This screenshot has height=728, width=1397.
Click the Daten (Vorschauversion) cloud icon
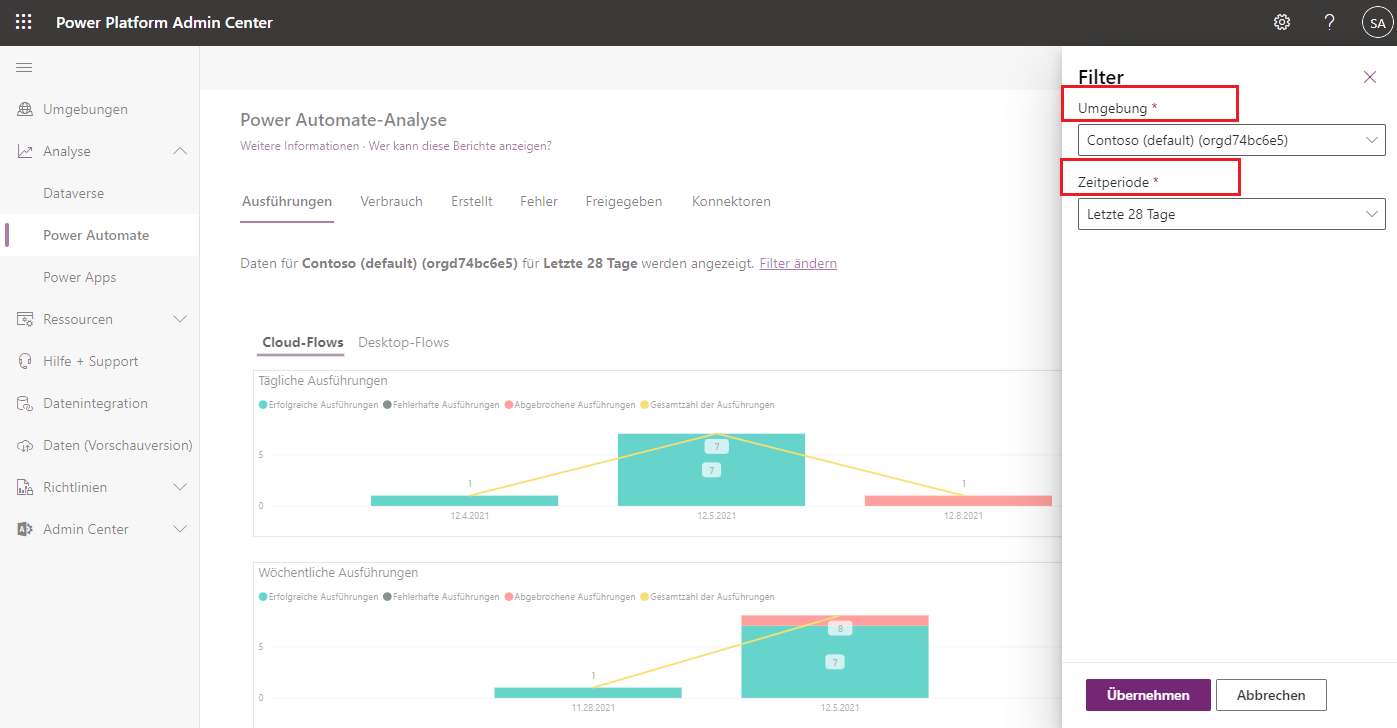pos(25,445)
